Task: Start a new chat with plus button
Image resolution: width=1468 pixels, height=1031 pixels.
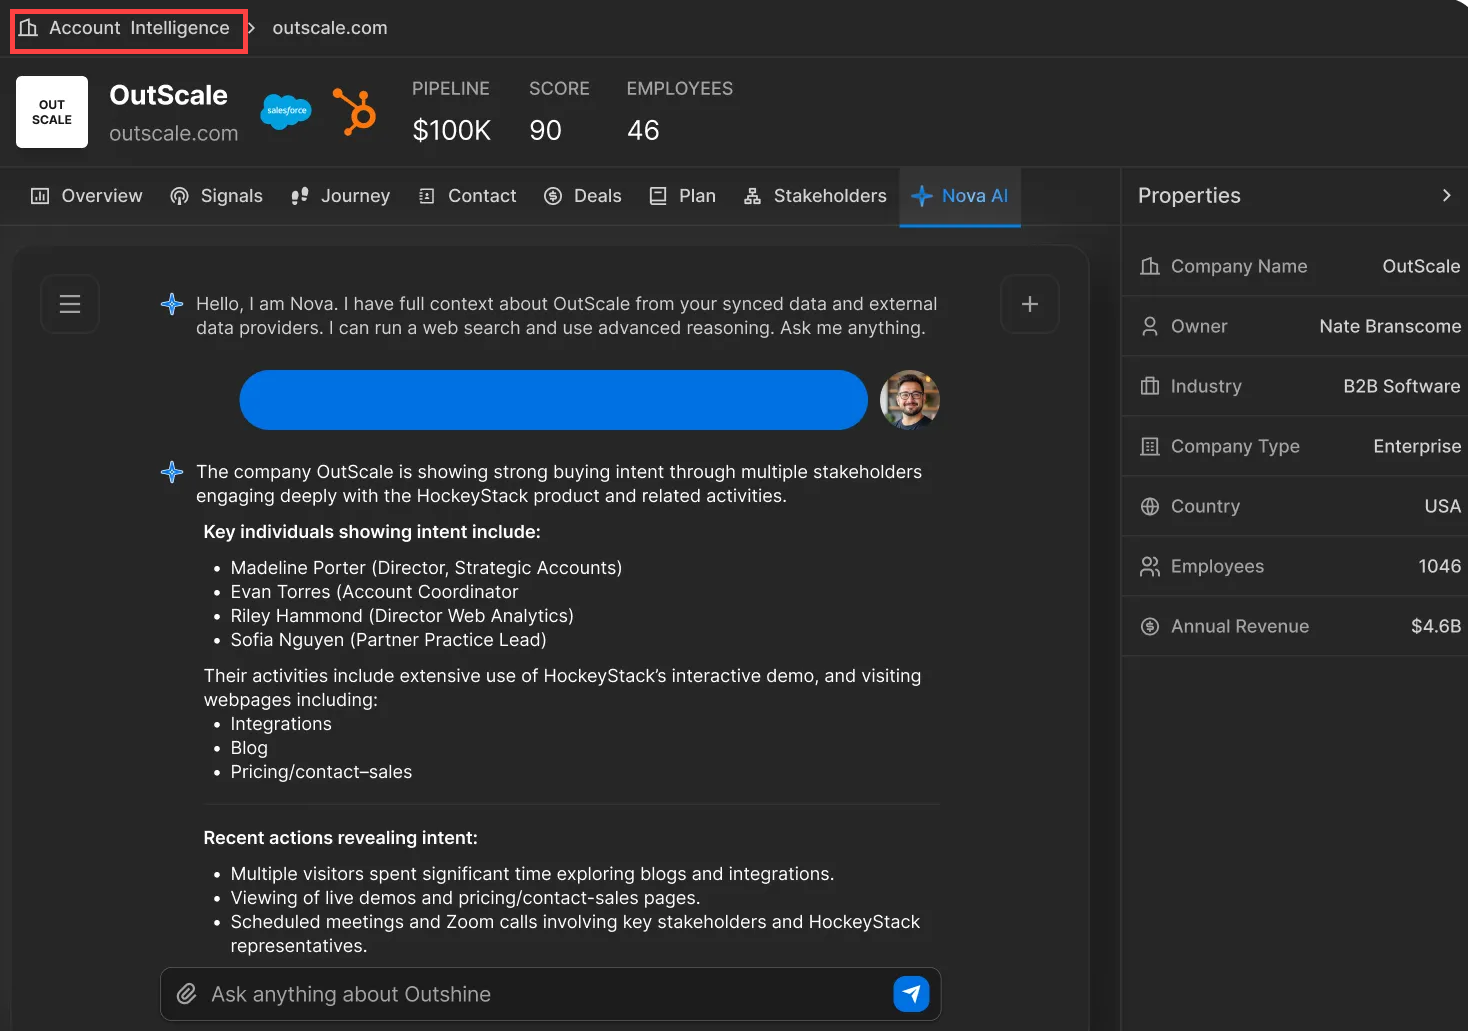Action: coord(1030,304)
